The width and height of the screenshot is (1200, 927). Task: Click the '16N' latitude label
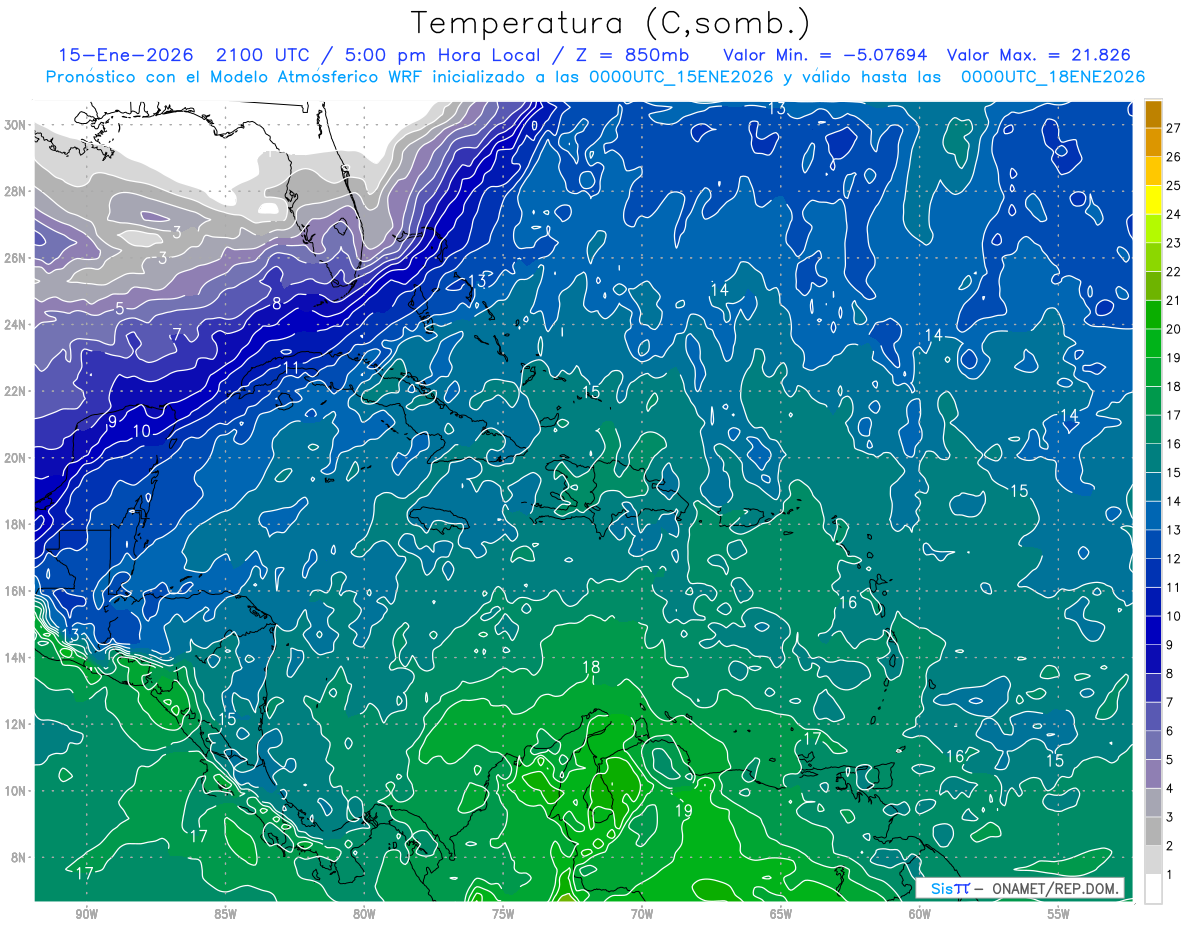click(x=17, y=591)
